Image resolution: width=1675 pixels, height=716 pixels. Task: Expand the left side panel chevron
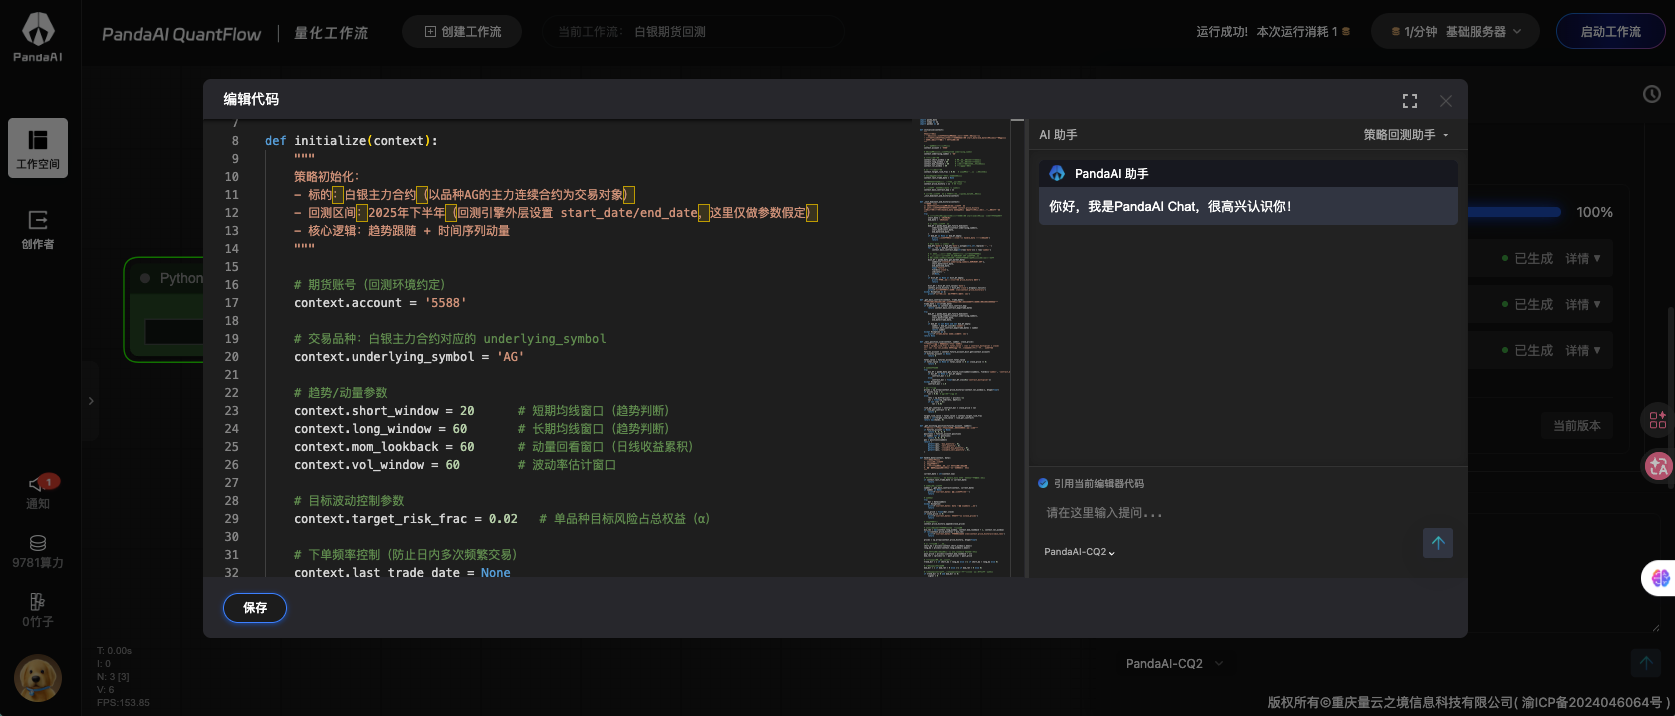(x=91, y=401)
